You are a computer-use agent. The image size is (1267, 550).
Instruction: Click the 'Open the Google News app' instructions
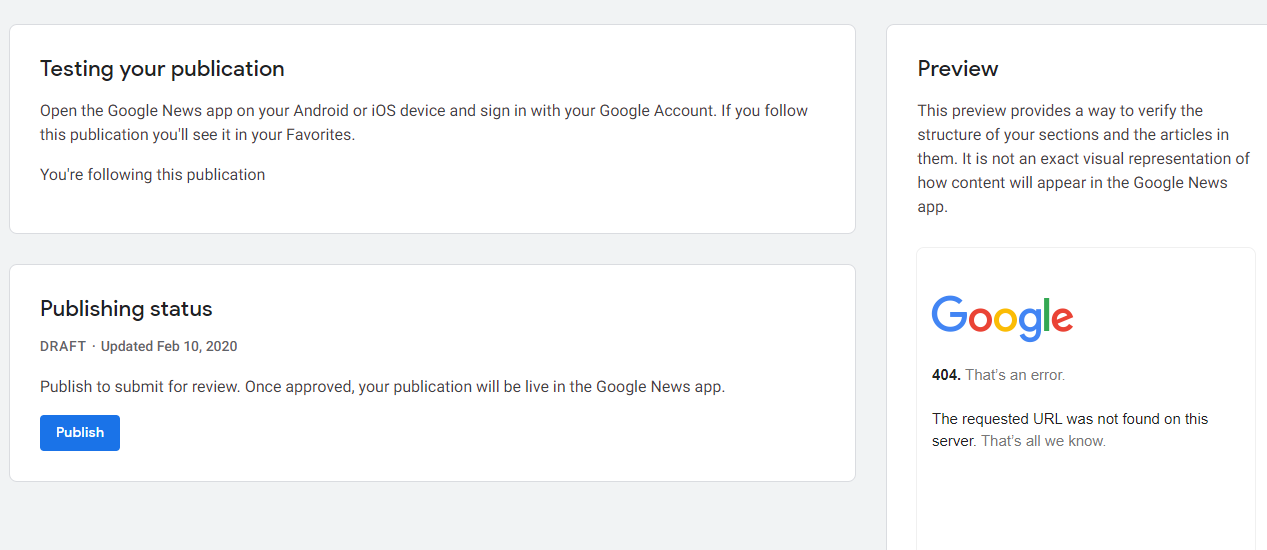(424, 111)
